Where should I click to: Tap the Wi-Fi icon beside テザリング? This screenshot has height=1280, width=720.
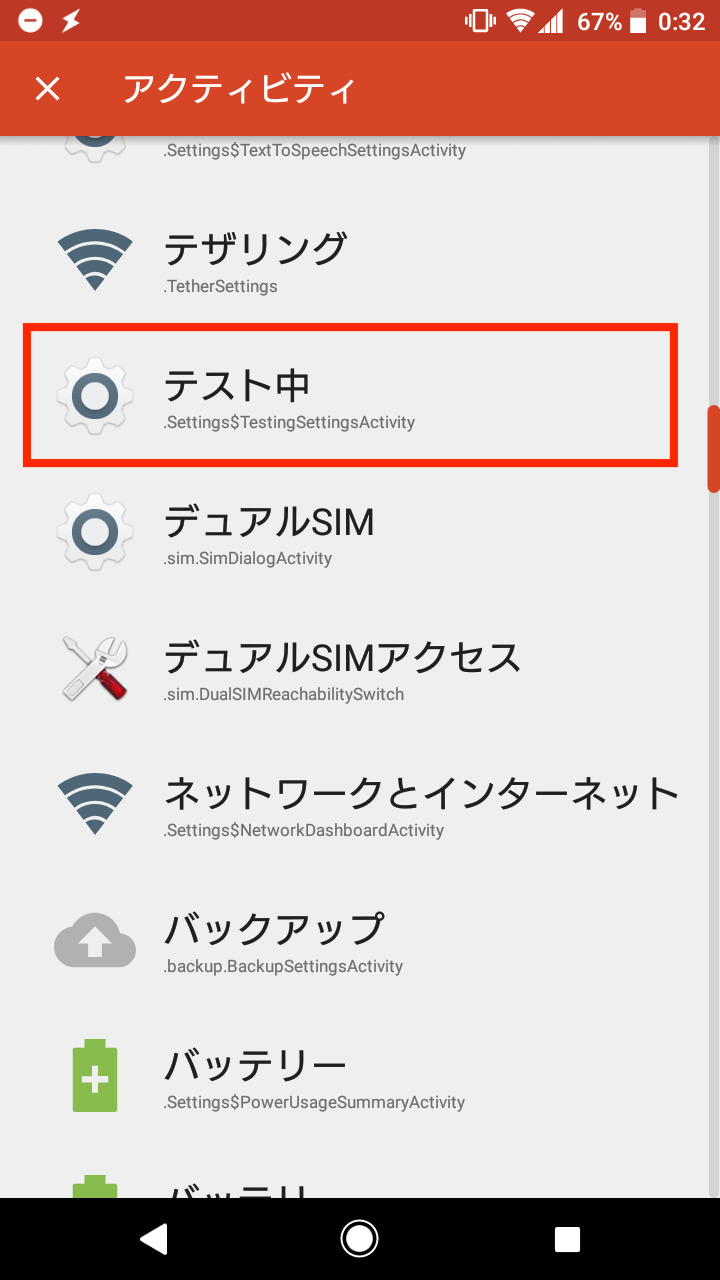[x=95, y=260]
